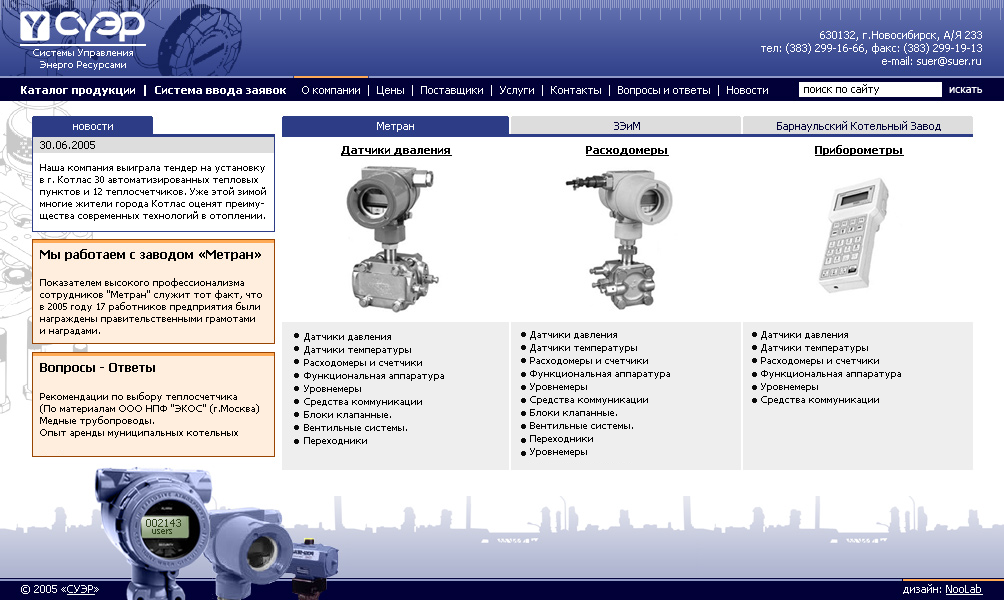
Task: Click the e-mail address suer@suer.ru
Action: pos(949,61)
